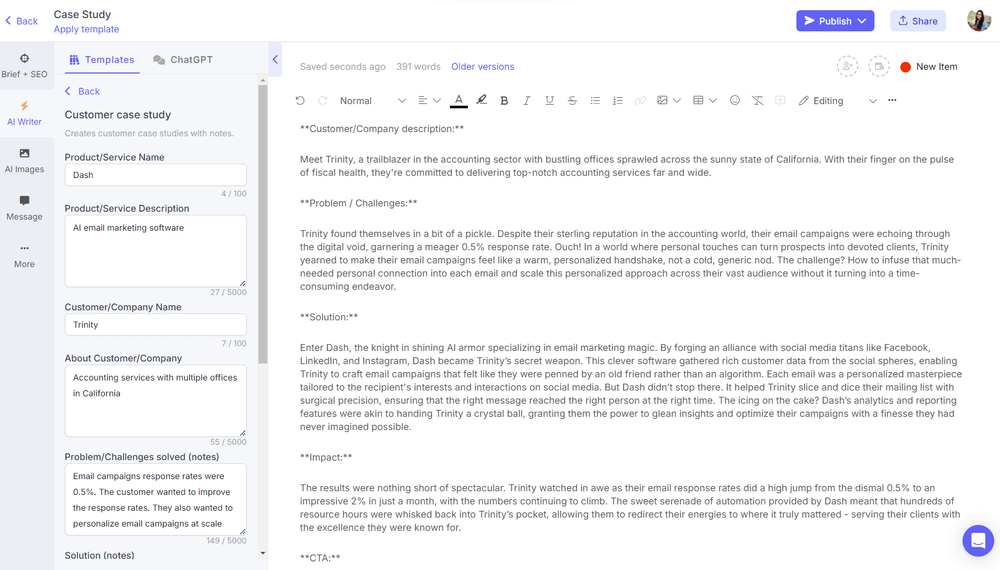Click the **Customer/Company description:** heading
1000x570 pixels.
pos(382,129)
